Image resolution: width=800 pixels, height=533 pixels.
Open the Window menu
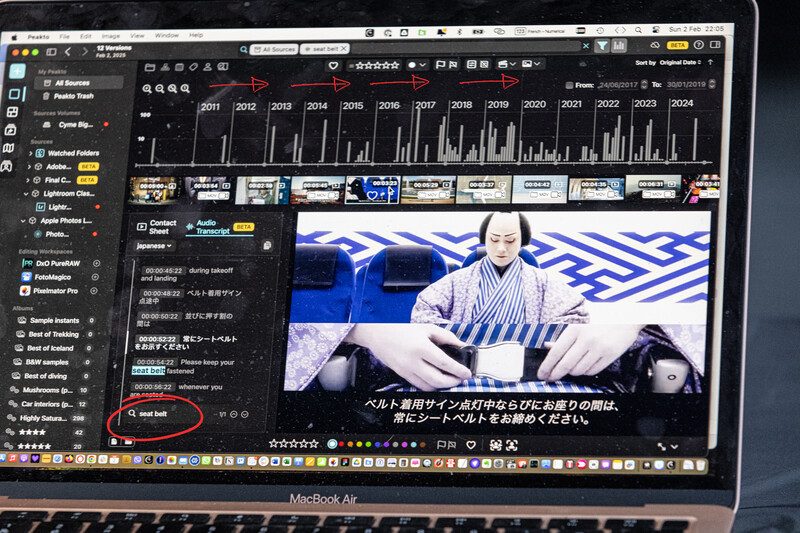167,35
